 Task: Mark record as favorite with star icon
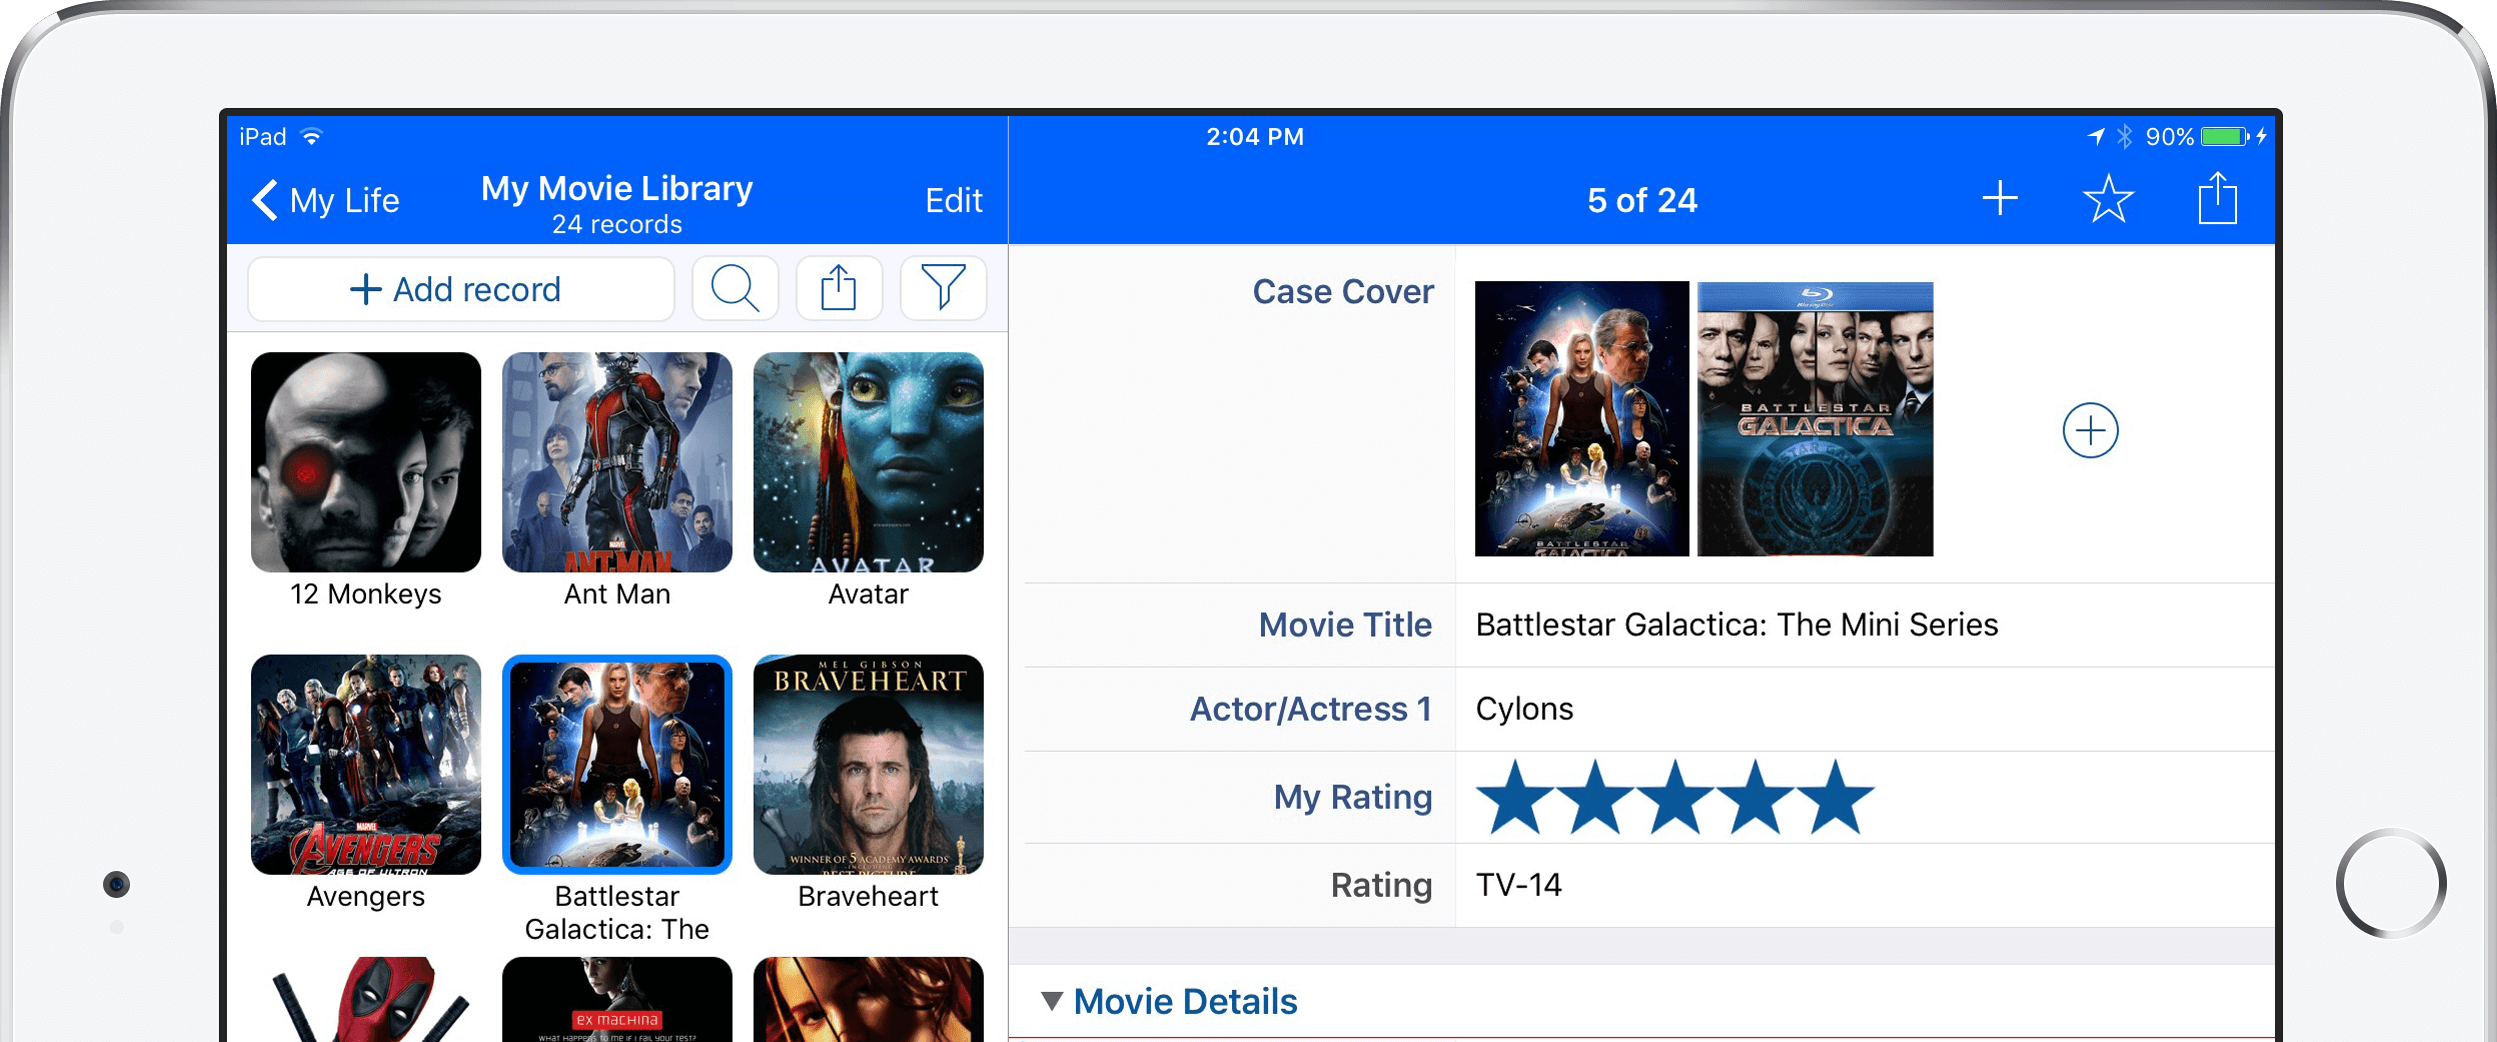pyautogui.click(x=2108, y=199)
